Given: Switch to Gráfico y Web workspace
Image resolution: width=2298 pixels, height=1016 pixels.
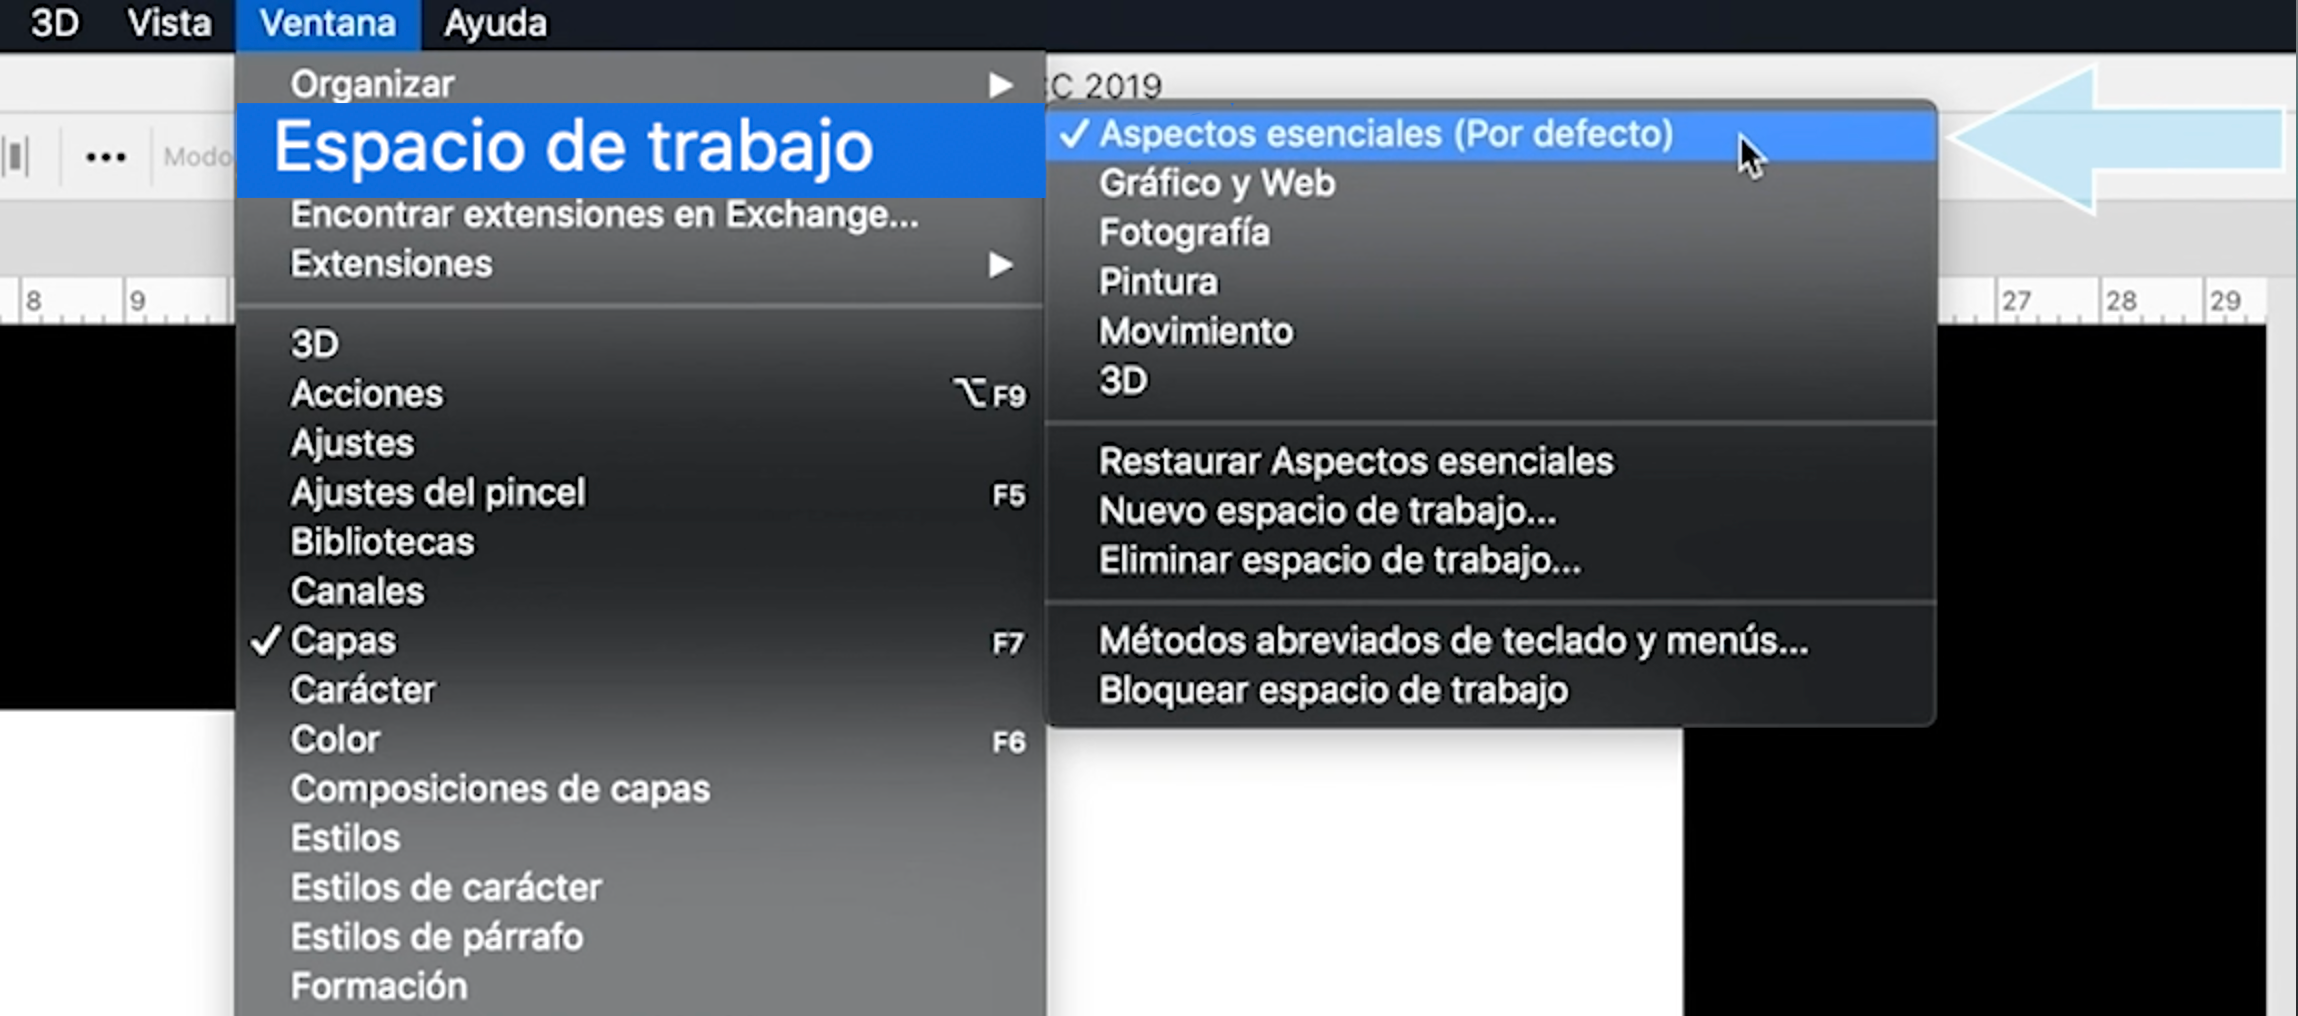Looking at the screenshot, I should [1491, 184].
